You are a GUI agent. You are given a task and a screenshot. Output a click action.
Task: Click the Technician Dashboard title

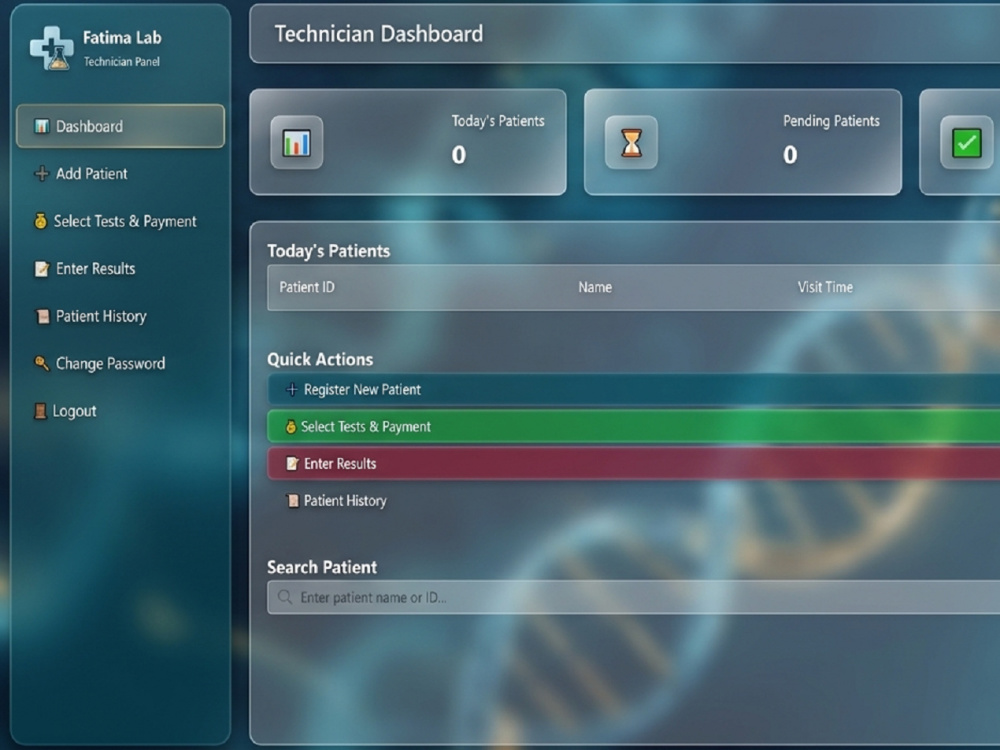(x=379, y=34)
